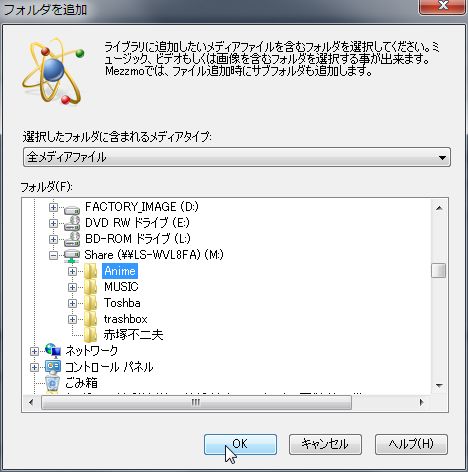Expand the trashbox folder node
The image size is (468, 472).
(72, 319)
